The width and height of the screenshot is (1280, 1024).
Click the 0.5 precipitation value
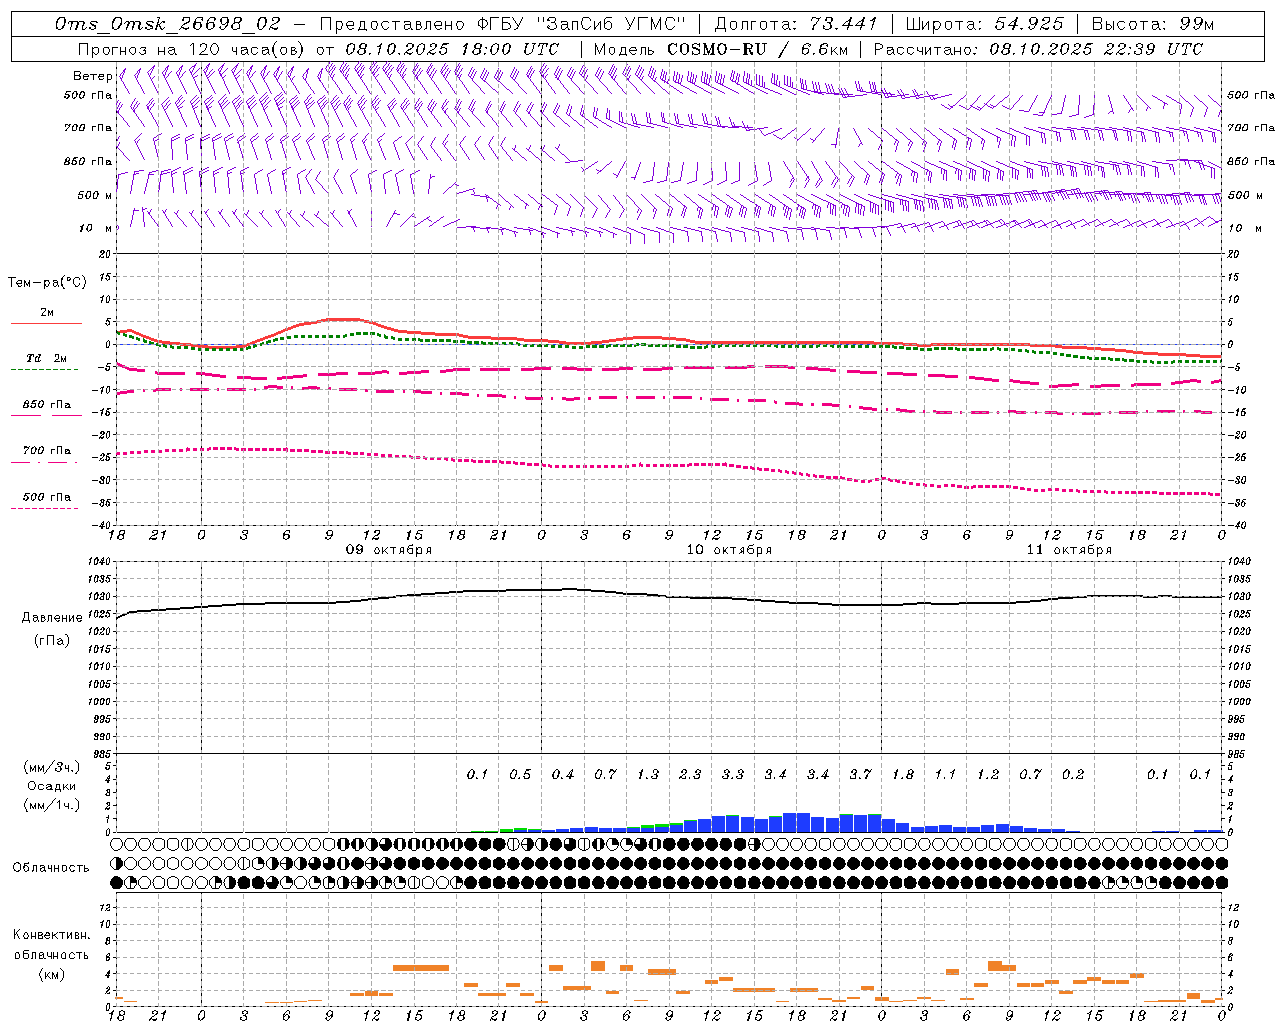pyautogui.click(x=520, y=775)
